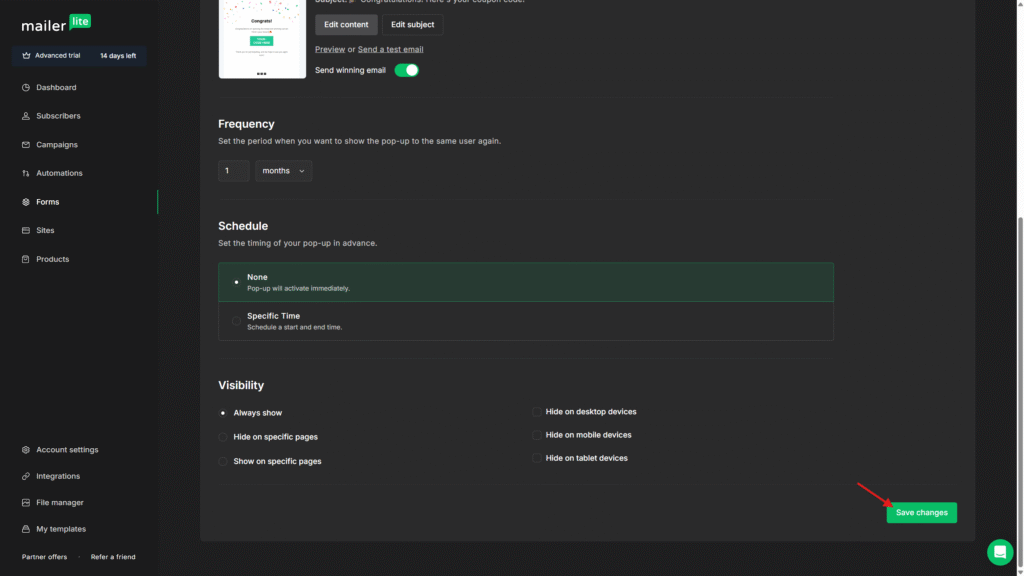
Task: Check Hide on mobile devices
Action: pos(537,435)
